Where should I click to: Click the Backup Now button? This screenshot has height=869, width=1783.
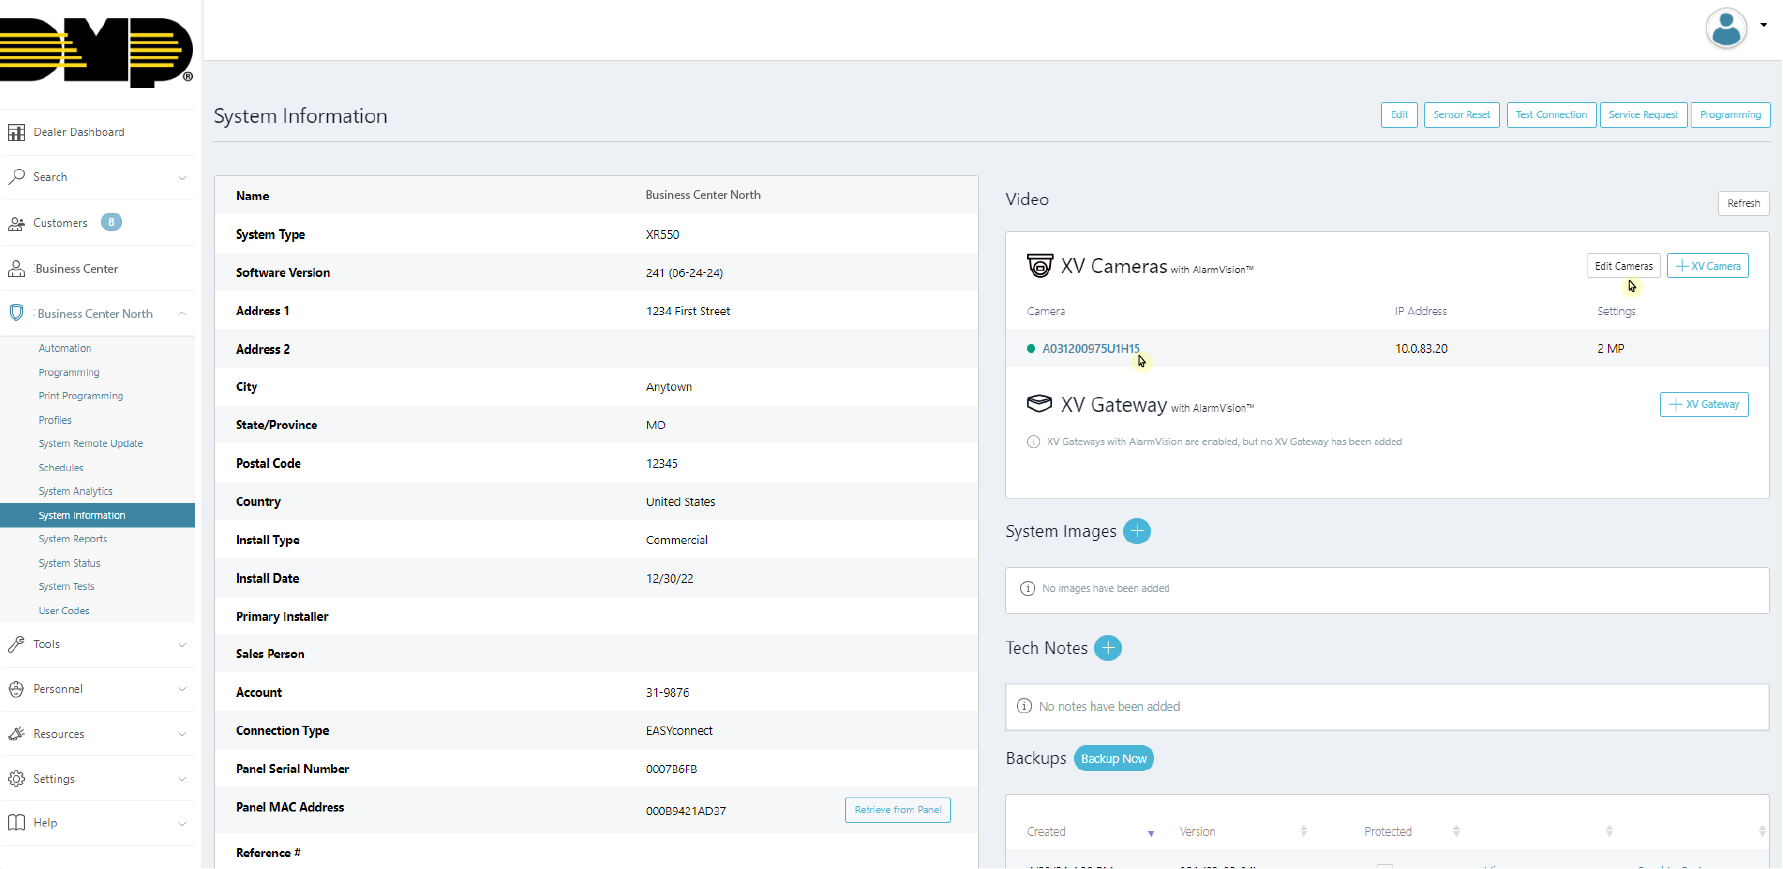[x=1113, y=759]
